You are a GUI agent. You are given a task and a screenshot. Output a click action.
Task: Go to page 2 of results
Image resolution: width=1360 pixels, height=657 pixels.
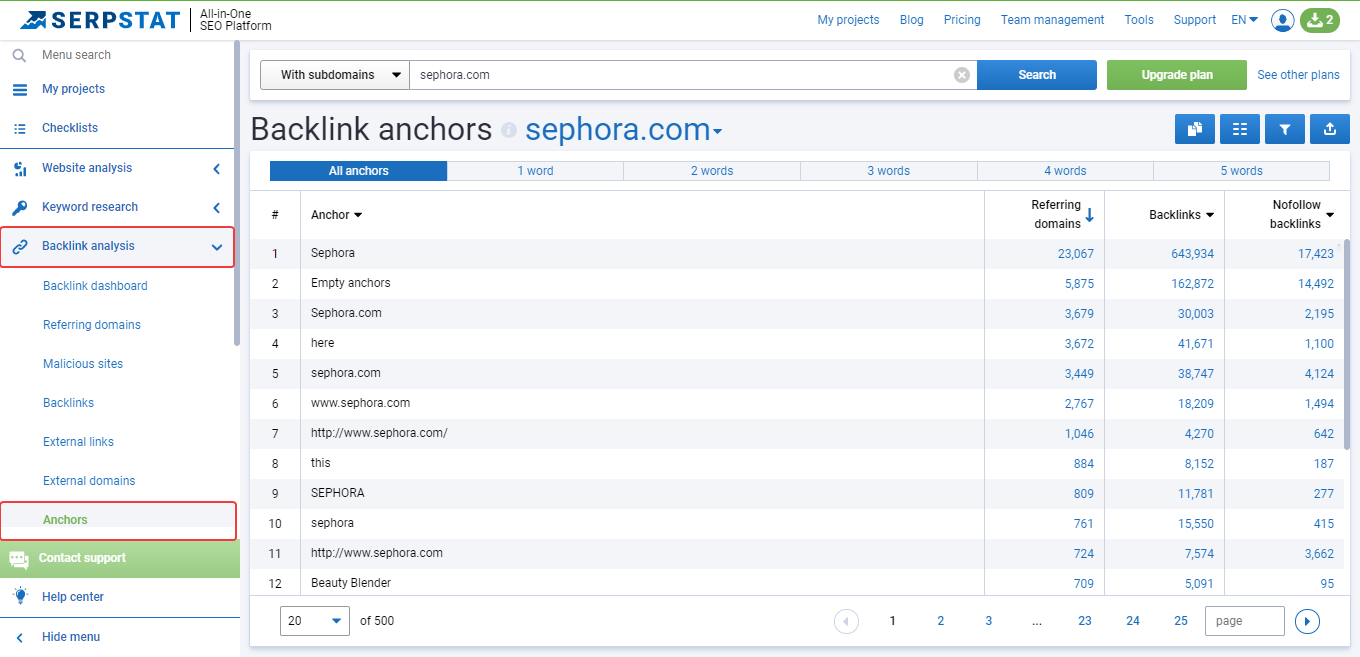coord(940,621)
